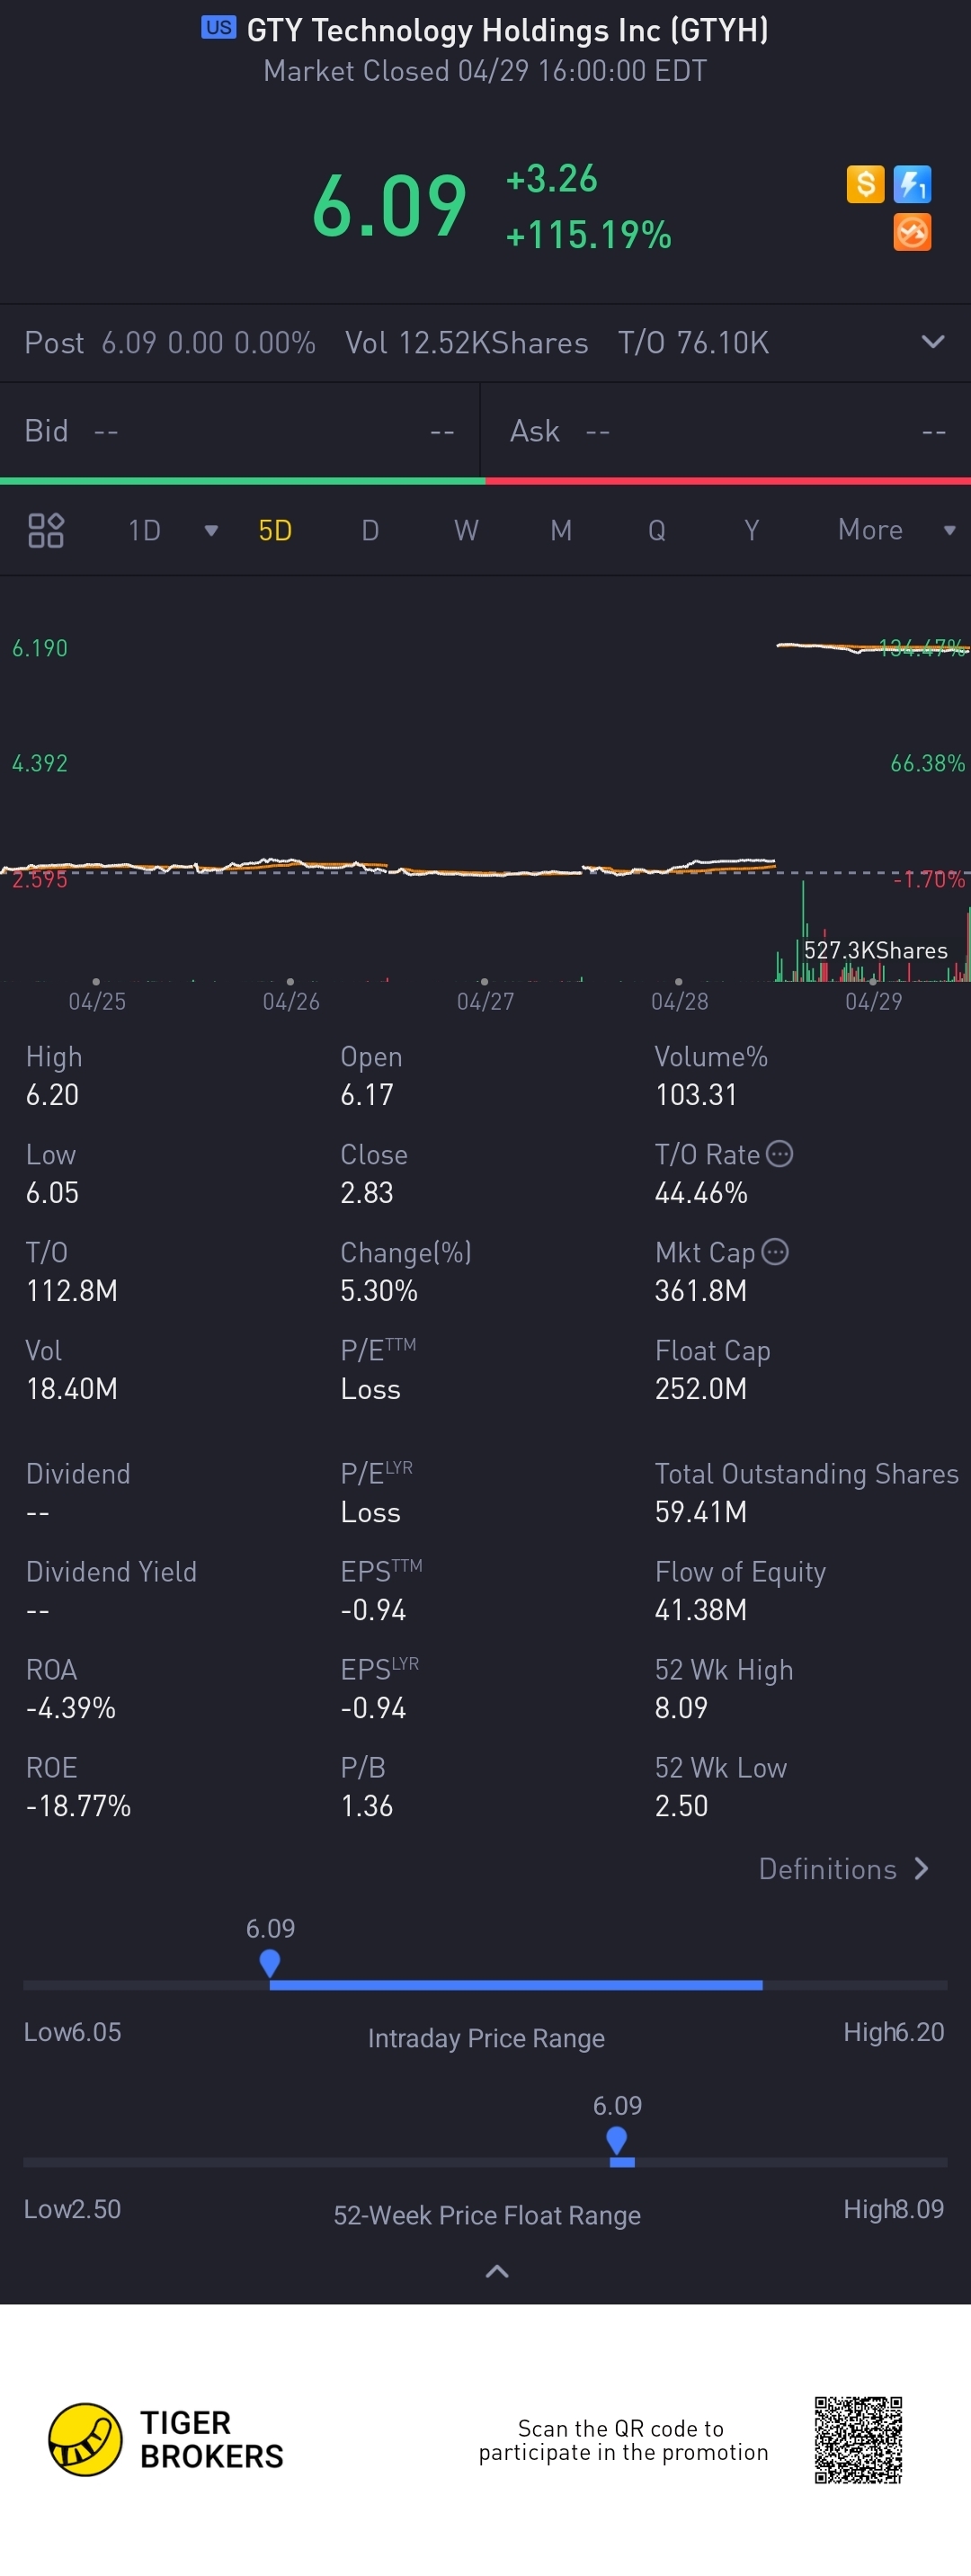Tap the Dividend Yield label
Screen dimensions: 971x2576
(x=111, y=1572)
